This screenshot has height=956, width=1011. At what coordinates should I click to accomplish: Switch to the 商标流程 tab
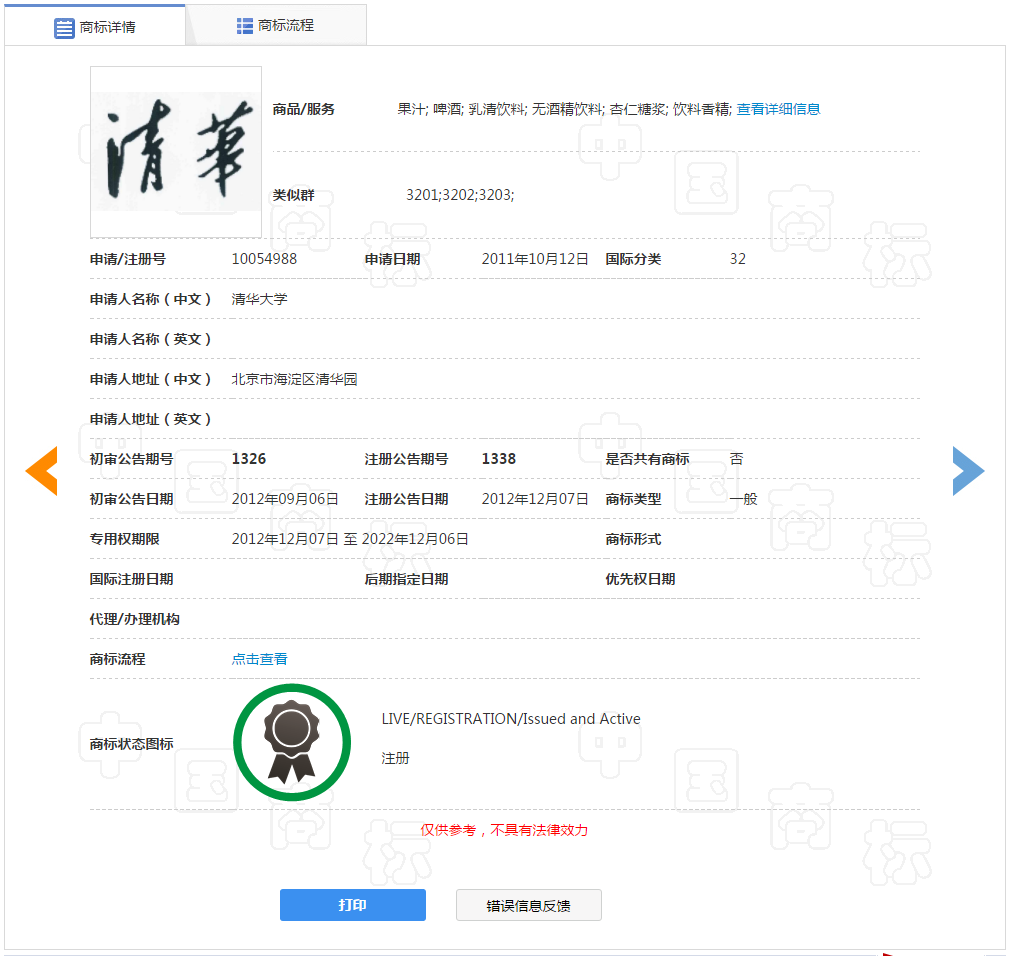(x=286, y=26)
